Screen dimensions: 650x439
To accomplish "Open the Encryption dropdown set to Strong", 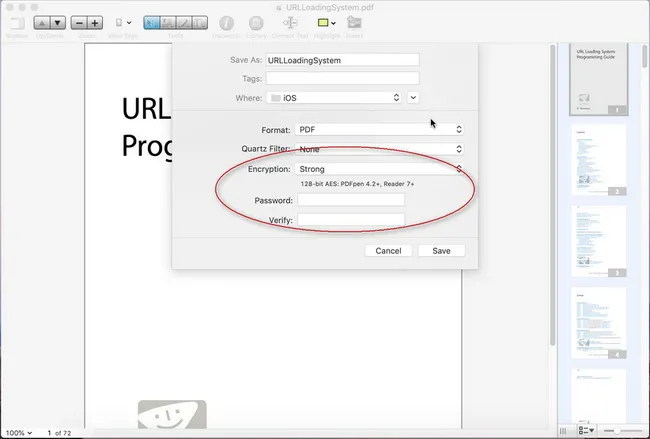I will (379, 169).
